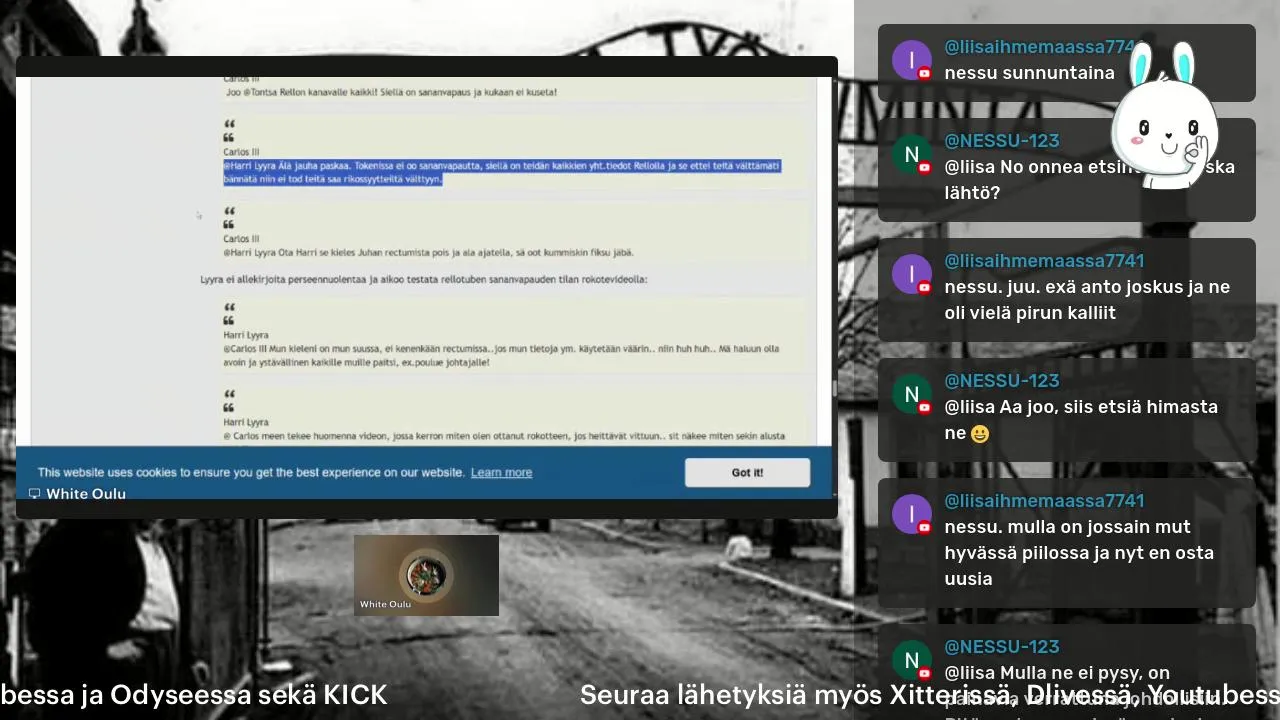The width and height of the screenshot is (1280, 720).
Task: Open the N avatar beside 'No onnea etsin' message
Action: pyautogui.click(x=912, y=154)
